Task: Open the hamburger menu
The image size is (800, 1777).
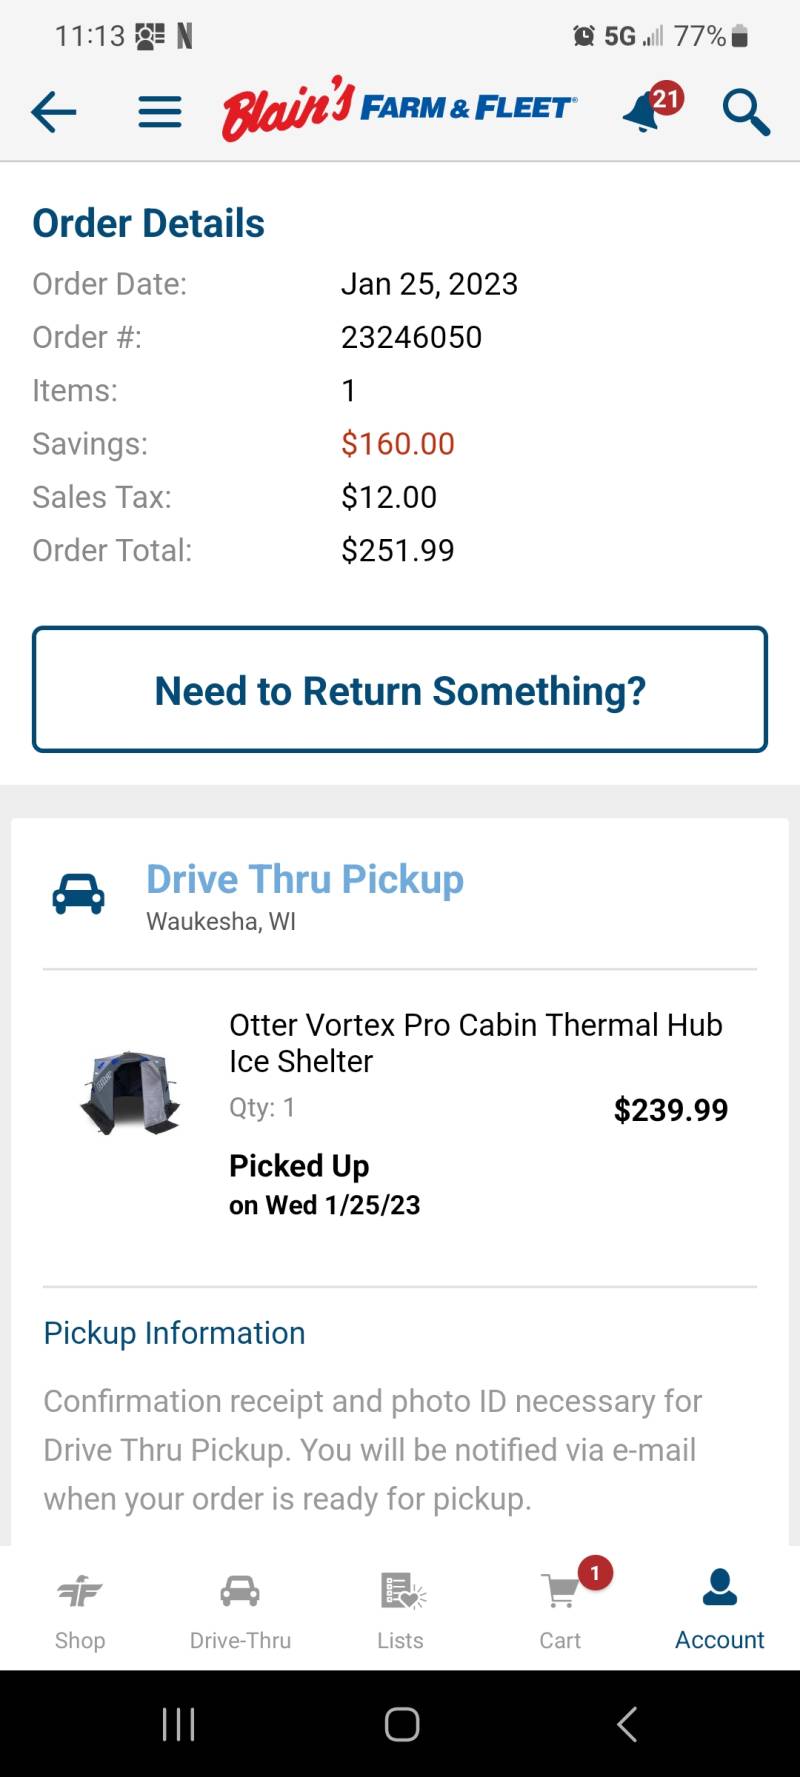Action: 160,112
